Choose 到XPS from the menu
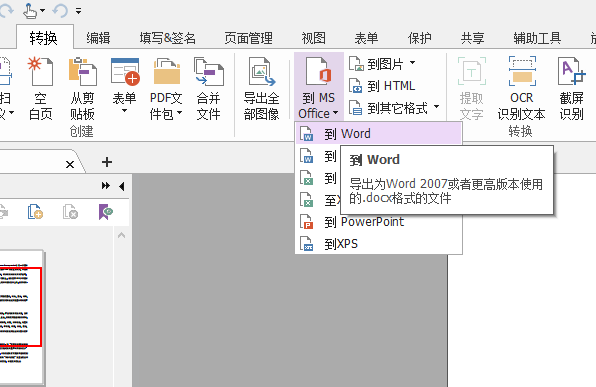 click(379, 244)
